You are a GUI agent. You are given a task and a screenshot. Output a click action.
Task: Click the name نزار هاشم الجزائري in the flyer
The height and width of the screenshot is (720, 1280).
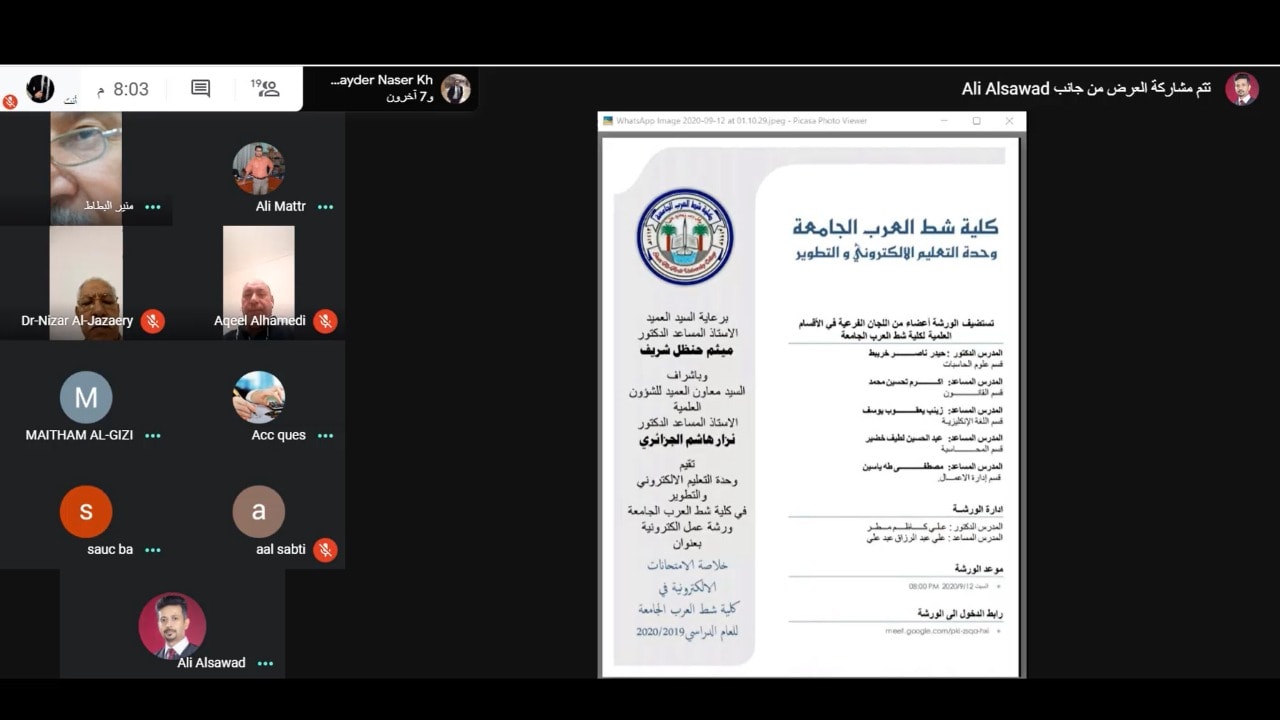[686, 440]
